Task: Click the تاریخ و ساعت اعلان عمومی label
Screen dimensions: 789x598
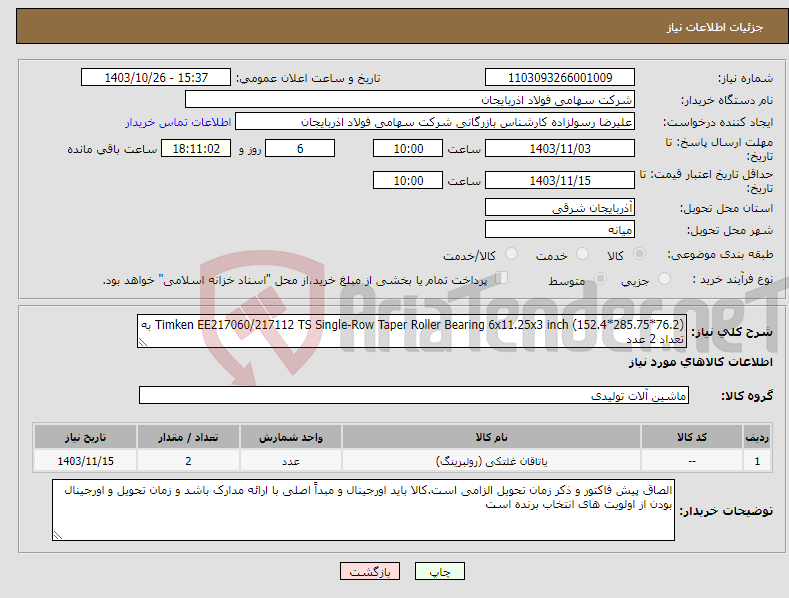Action: coord(308,79)
